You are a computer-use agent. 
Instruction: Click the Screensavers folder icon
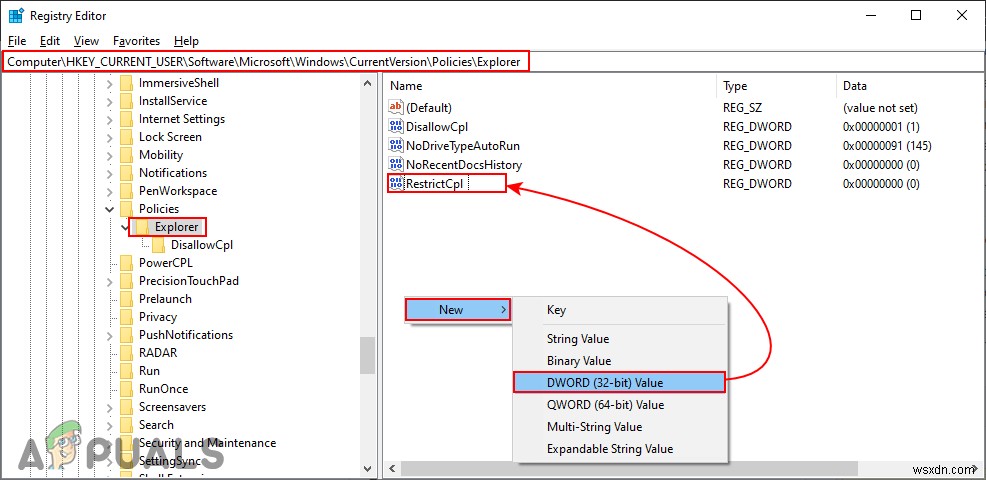tap(126, 406)
